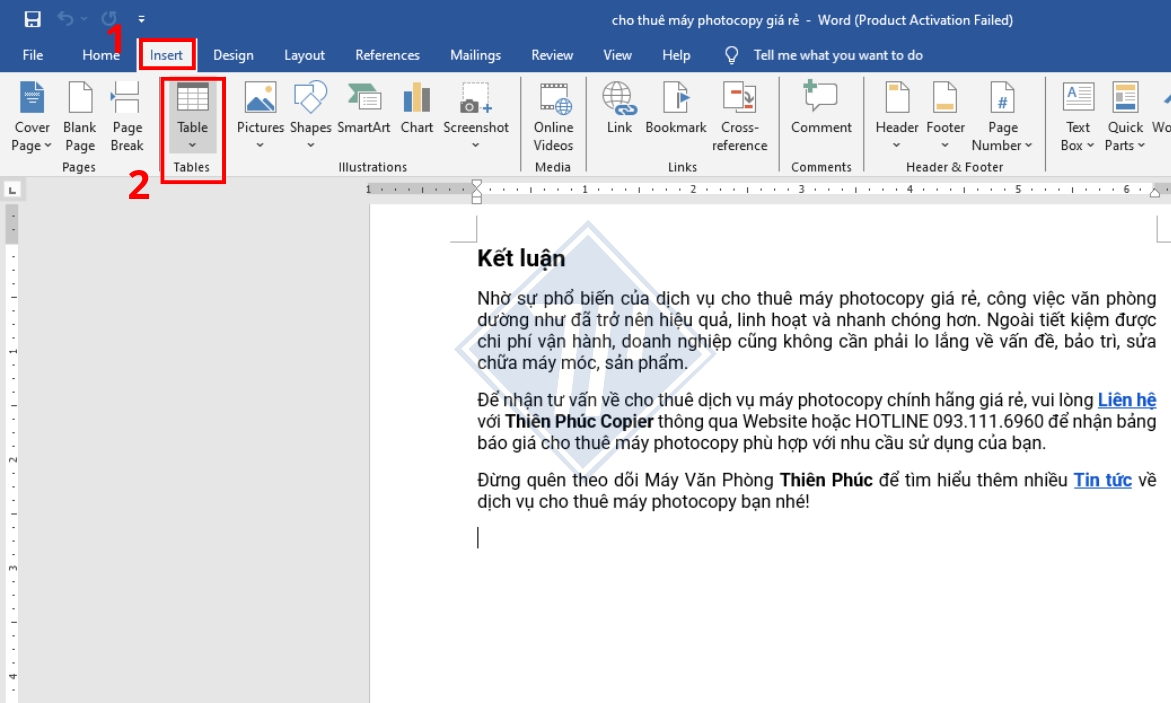Add a new Comment

[x=821, y=110]
